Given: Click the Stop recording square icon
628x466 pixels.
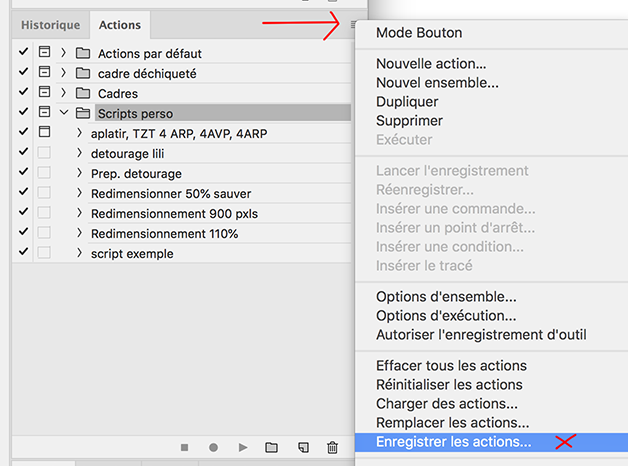Looking at the screenshot, I should coord(184,447).
